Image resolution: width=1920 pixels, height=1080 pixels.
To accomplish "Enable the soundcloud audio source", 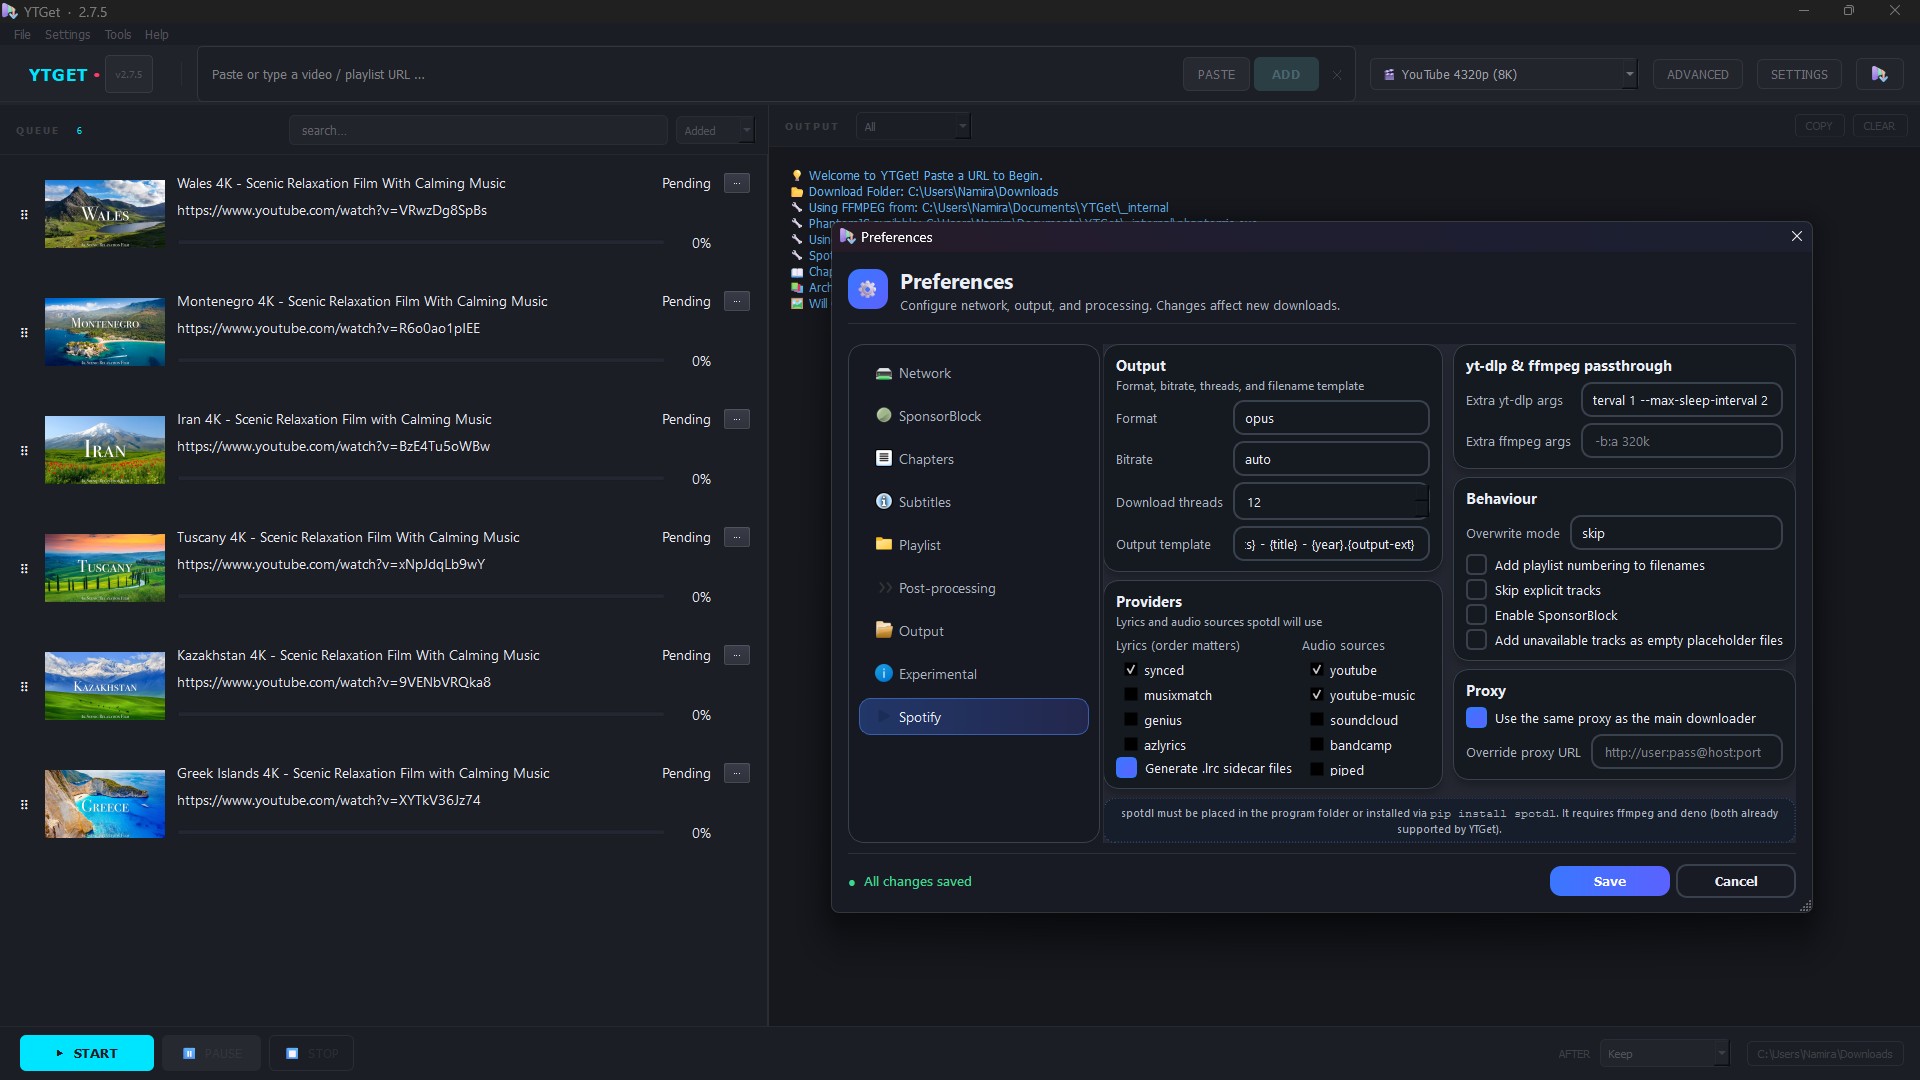I will coord(1316,720).
